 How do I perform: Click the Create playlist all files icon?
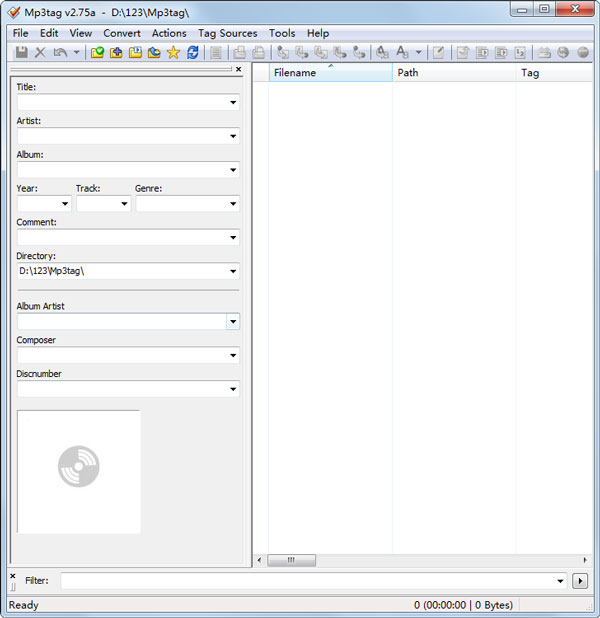click(x=482, y=52)
